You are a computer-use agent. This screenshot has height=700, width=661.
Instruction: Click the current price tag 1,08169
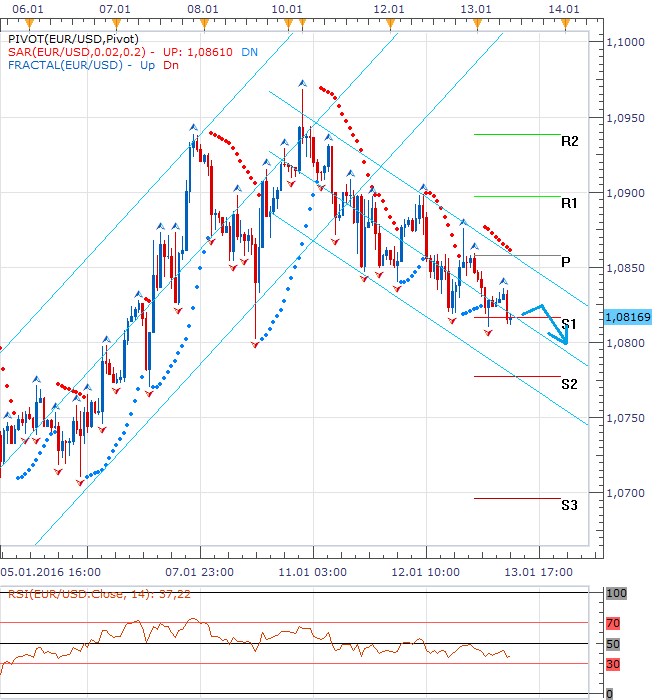(x=628, y=317)
